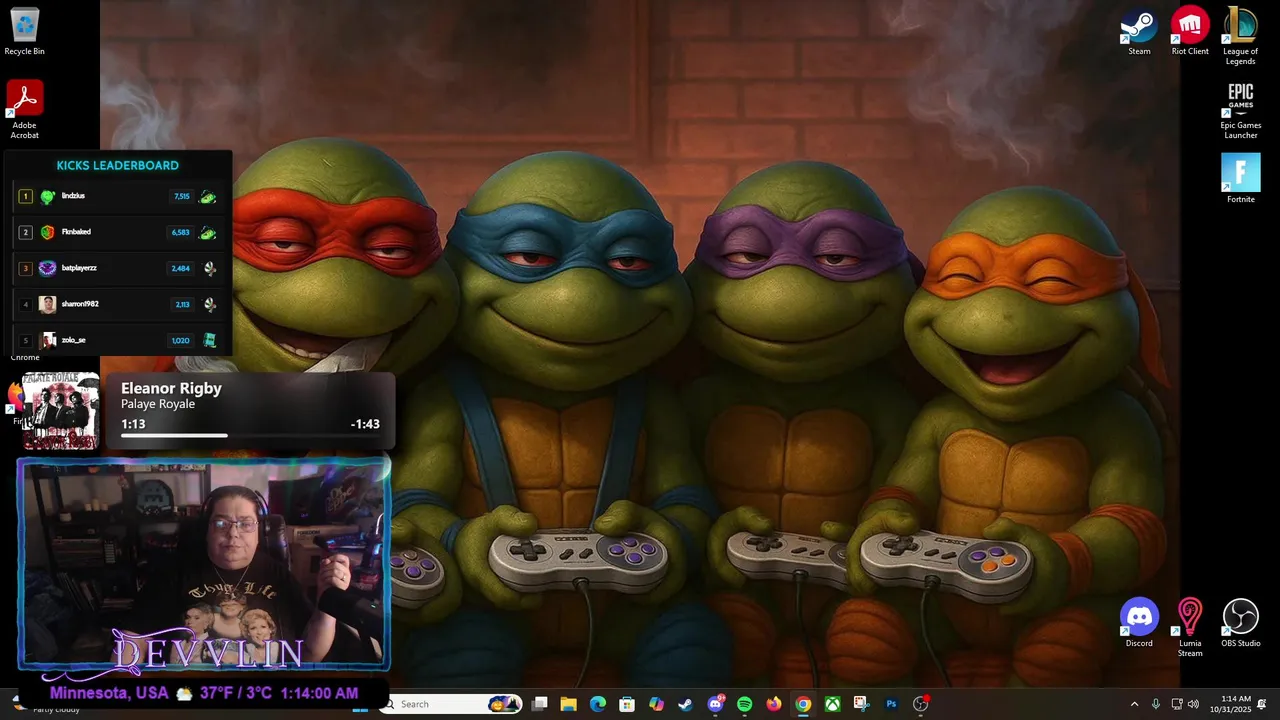Image resolution: width=1280 pixels, height=720 pixels.
Task: Click the 6,583 kicks score
Action: point(180,232)
